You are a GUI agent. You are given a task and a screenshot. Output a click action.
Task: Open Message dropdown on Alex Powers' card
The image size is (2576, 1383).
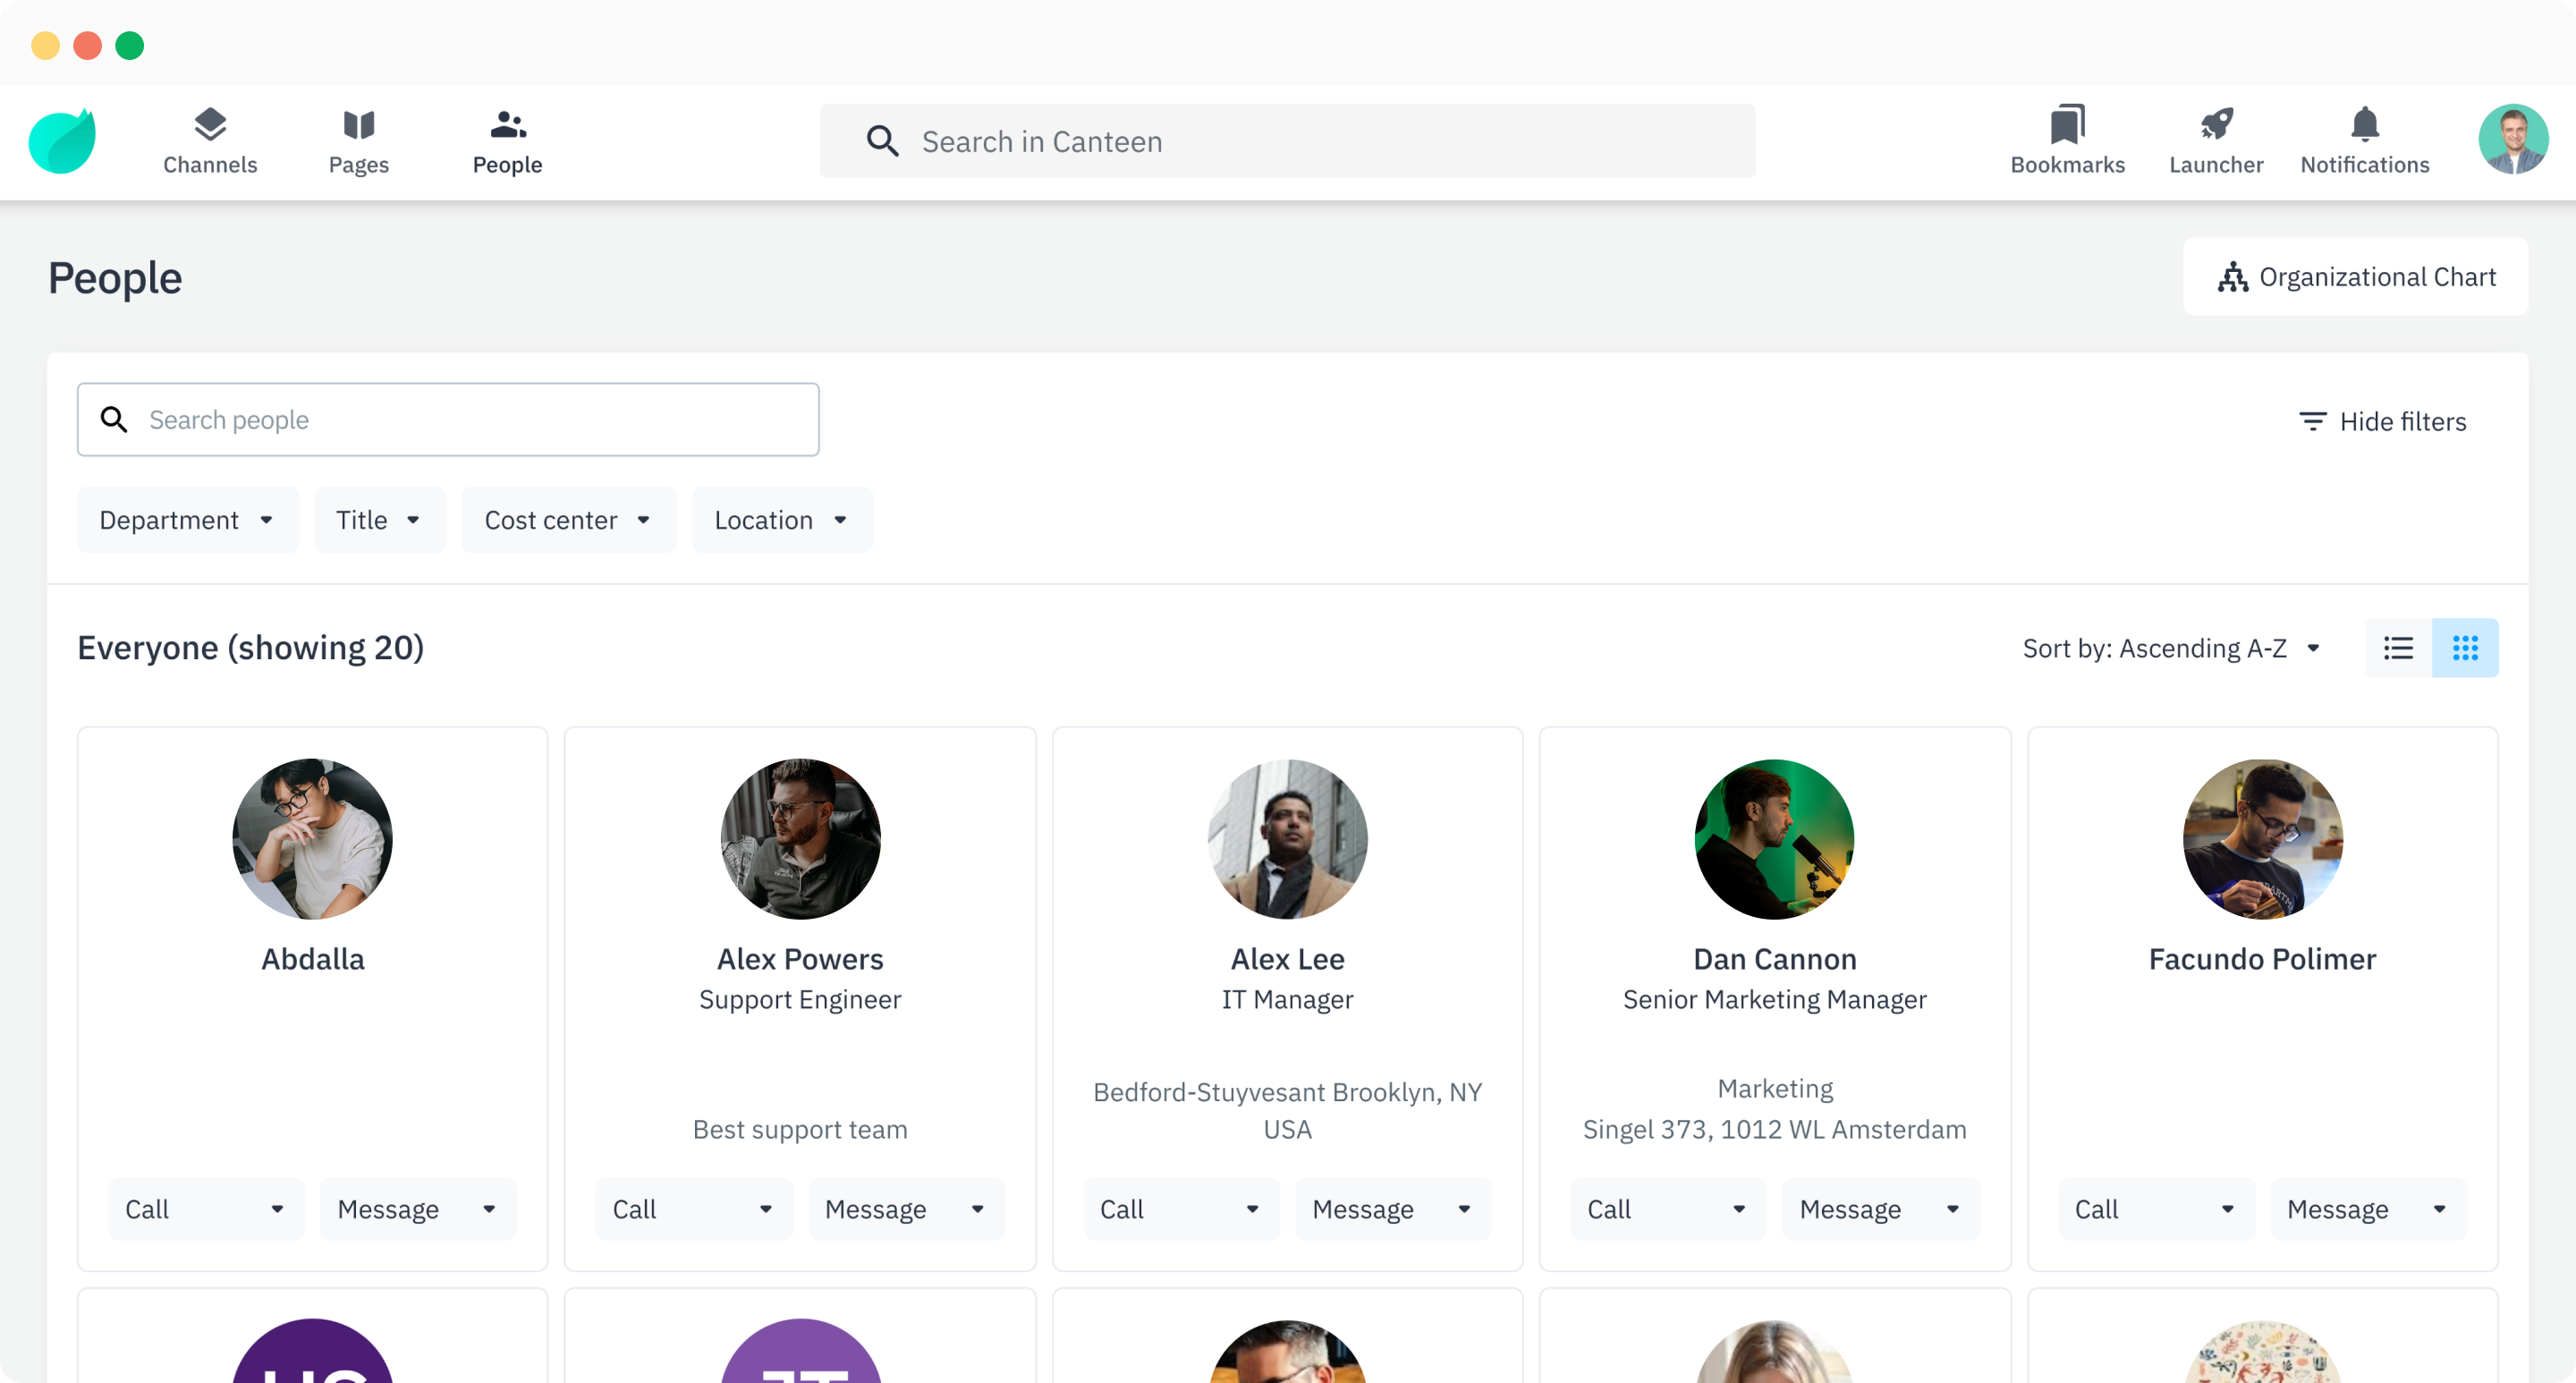(906, 1209)
